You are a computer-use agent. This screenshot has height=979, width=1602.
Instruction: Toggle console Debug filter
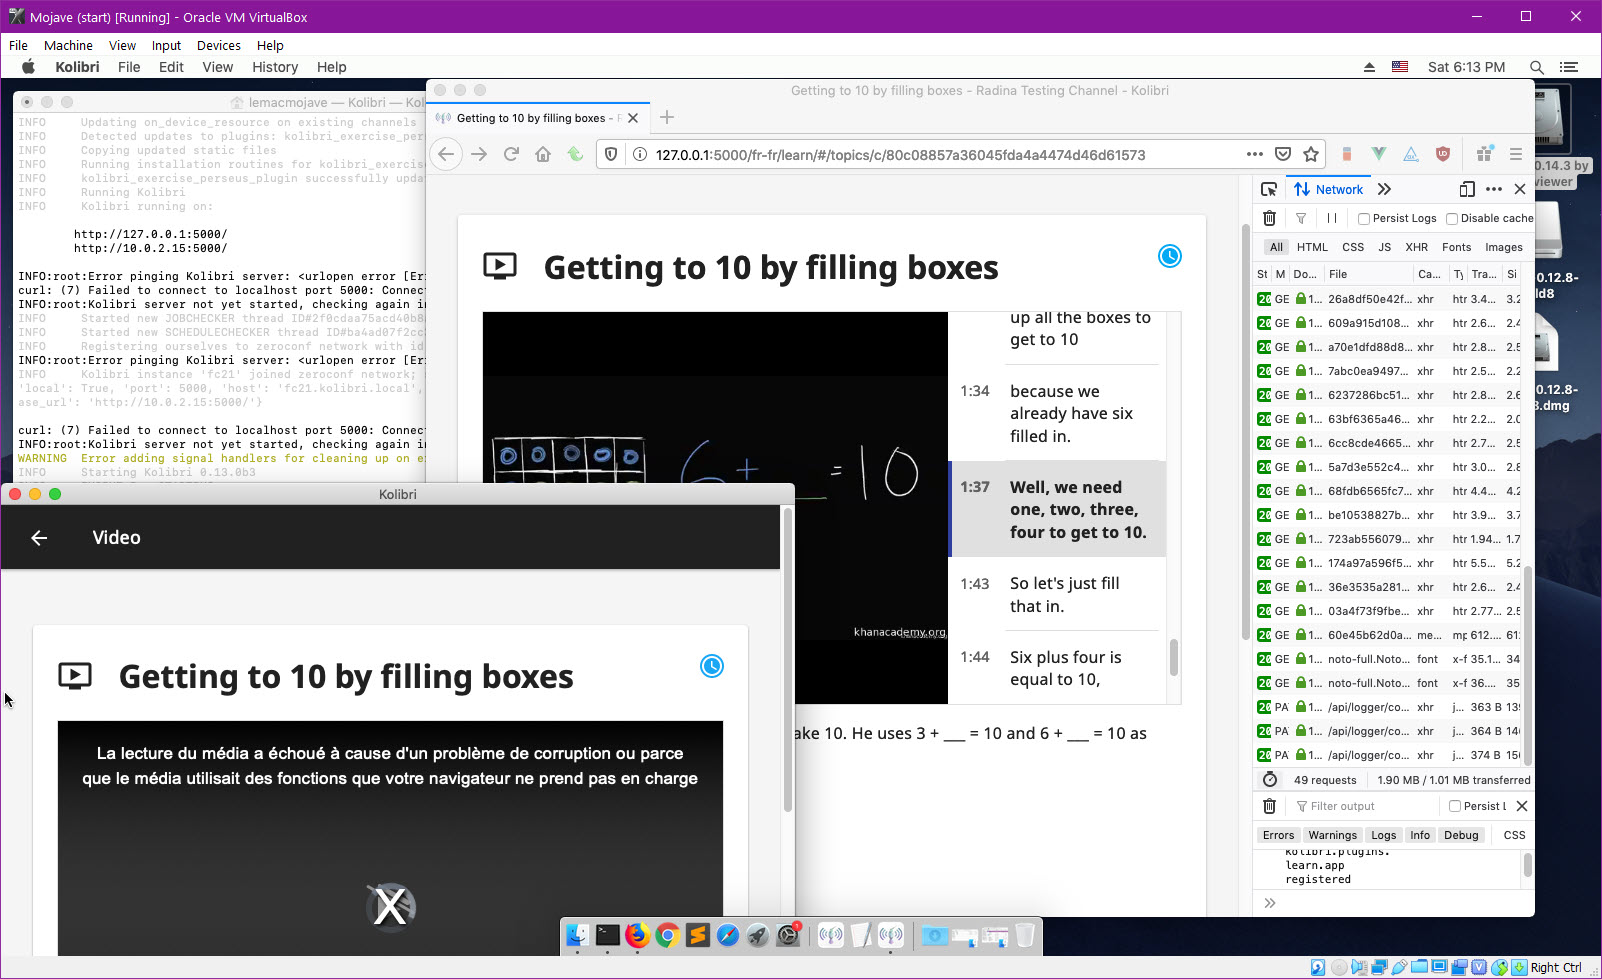click(x=1461, y=835)
